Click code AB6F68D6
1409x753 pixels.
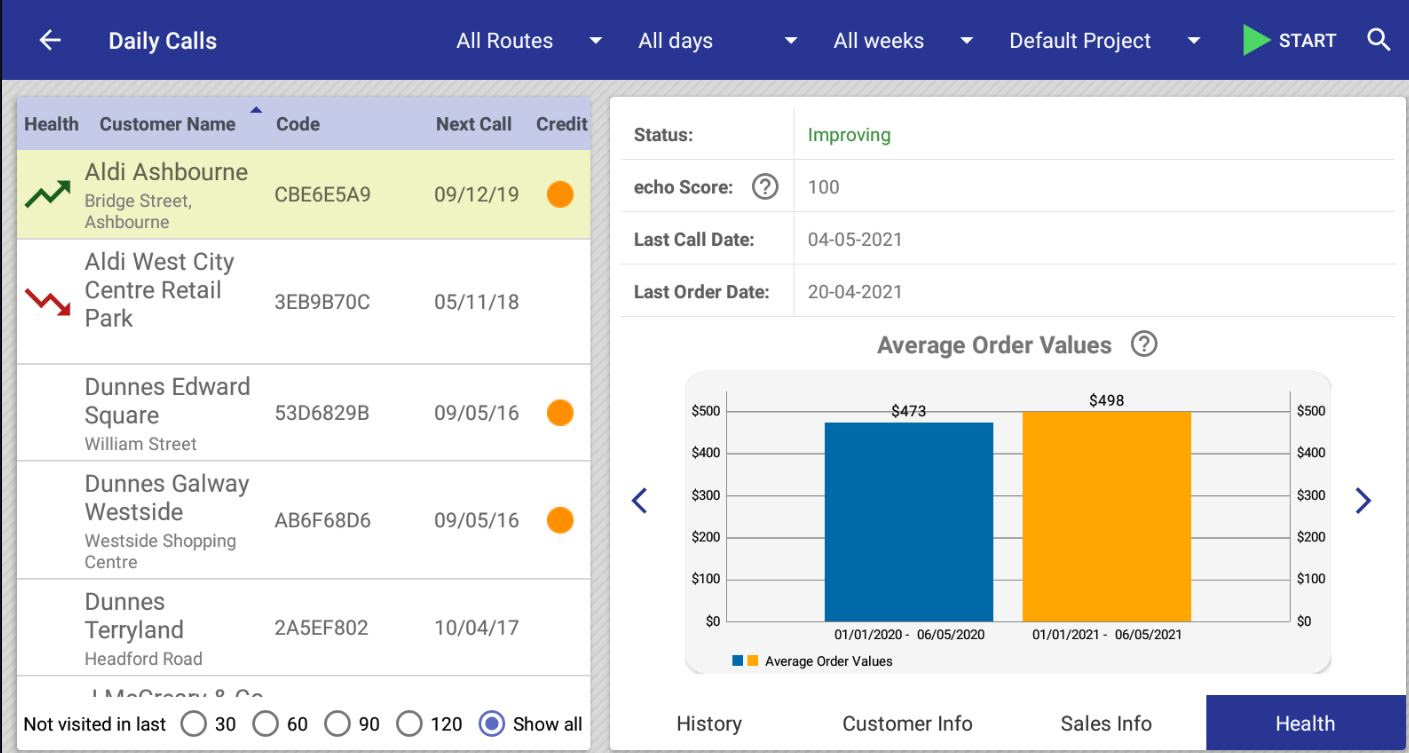point(322,520)
